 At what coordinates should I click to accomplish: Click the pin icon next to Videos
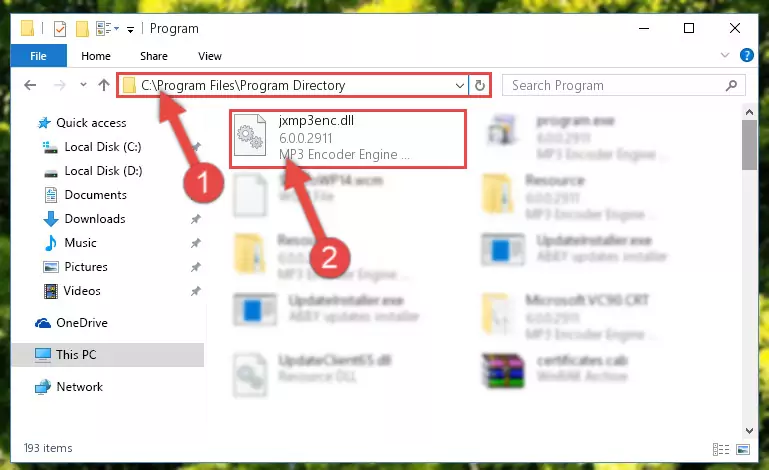click(196, 291)
